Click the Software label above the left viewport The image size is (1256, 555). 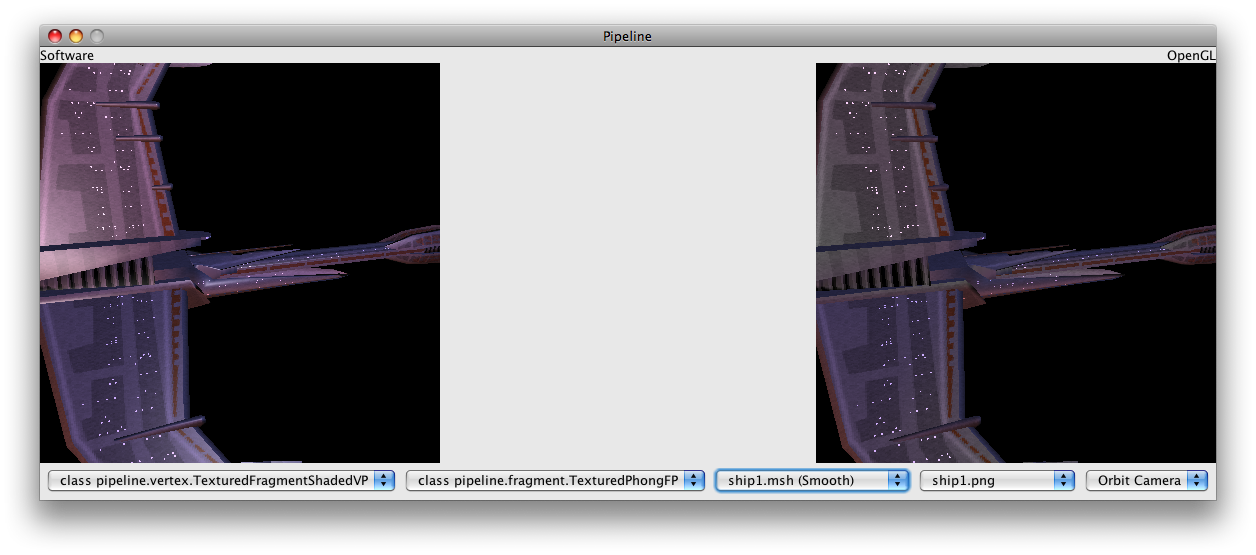pos(67,56)
